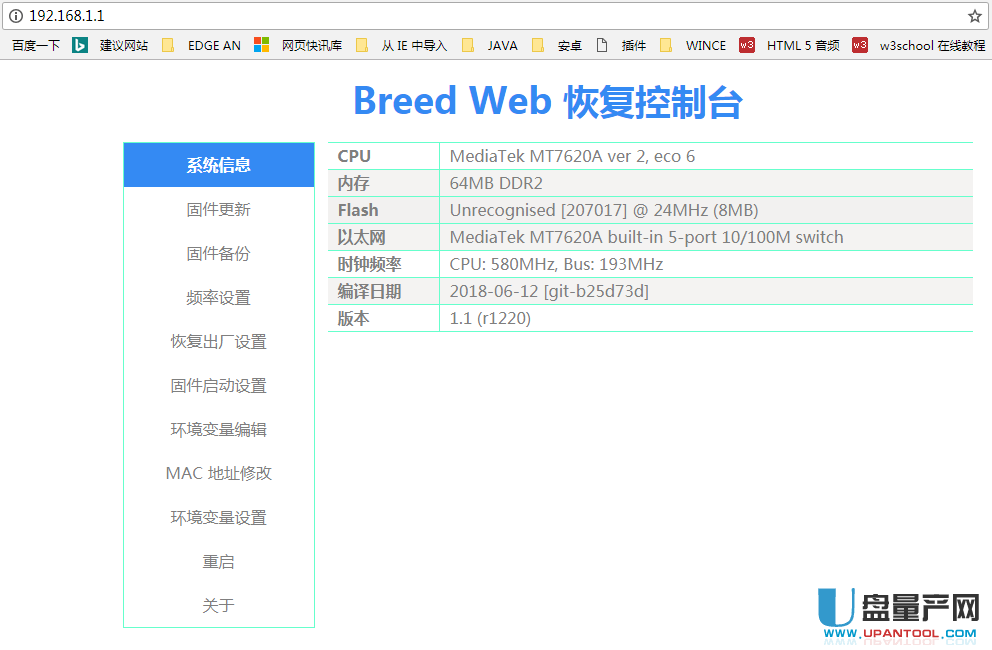Open the HTML 5 音频 bookmark
The image size is (992, 650).
pos(790,45)
